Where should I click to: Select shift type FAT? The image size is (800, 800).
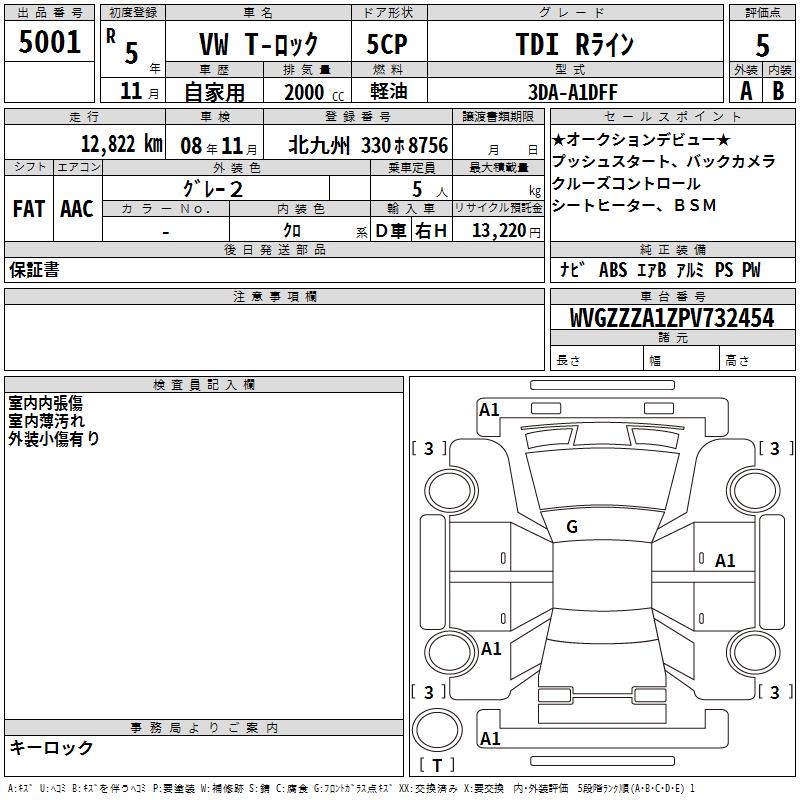[29, 209]
